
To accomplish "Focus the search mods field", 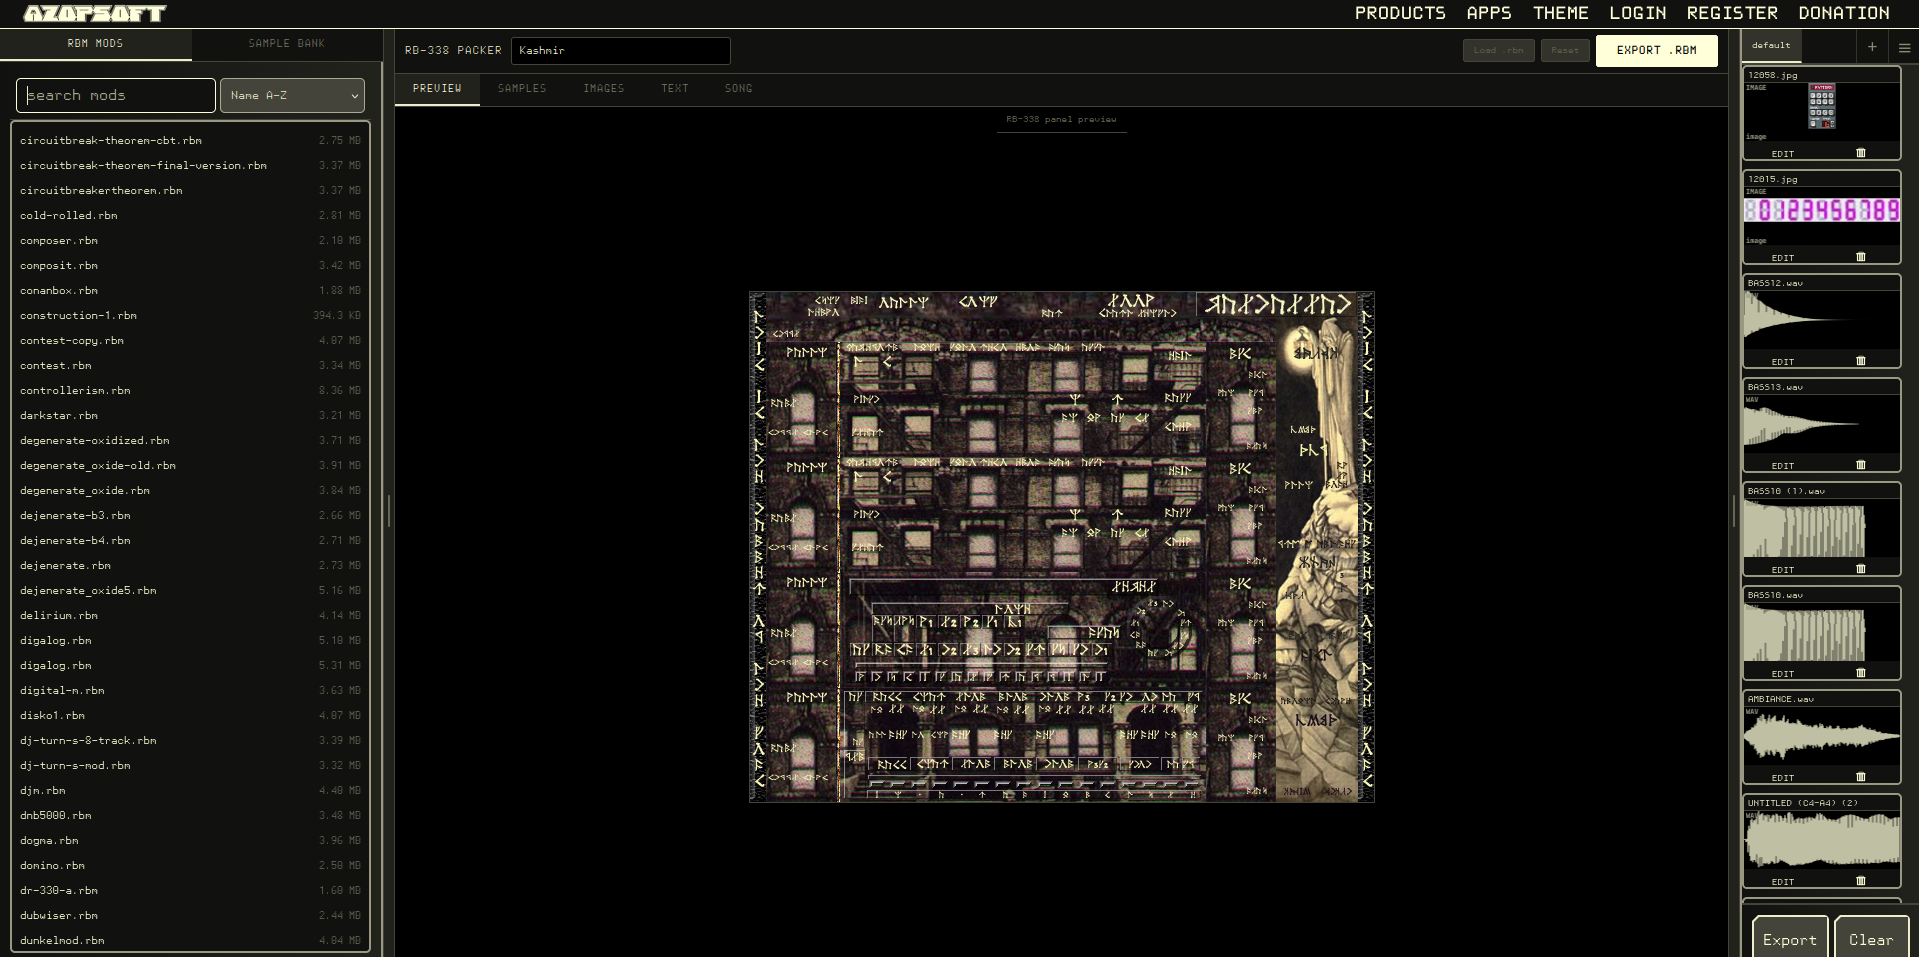I will pos(116,95).
